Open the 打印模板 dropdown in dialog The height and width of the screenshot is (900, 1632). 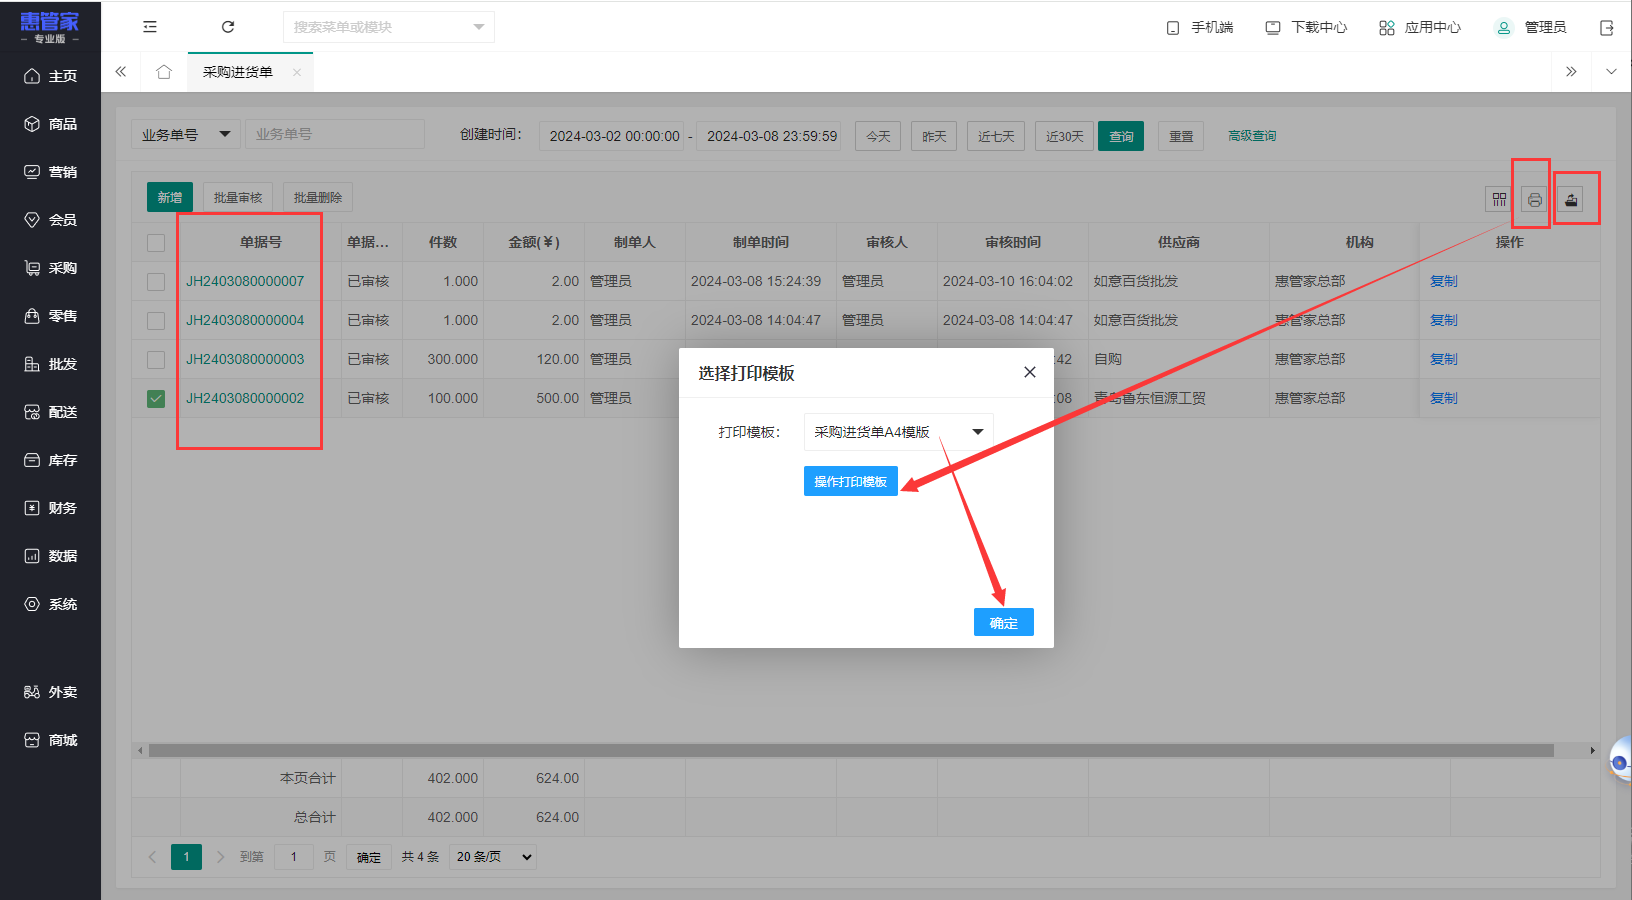(x=898, y=432)
